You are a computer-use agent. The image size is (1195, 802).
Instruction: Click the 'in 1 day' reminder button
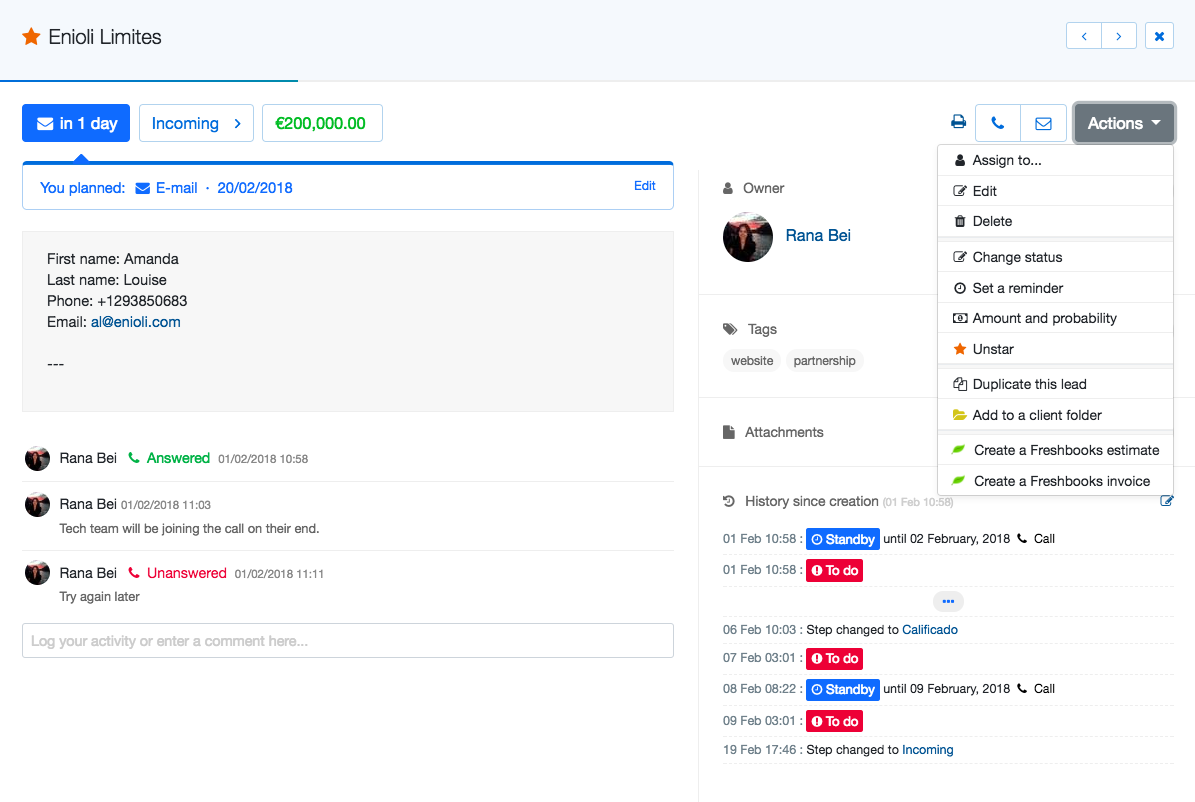click(x=76, y=123)
